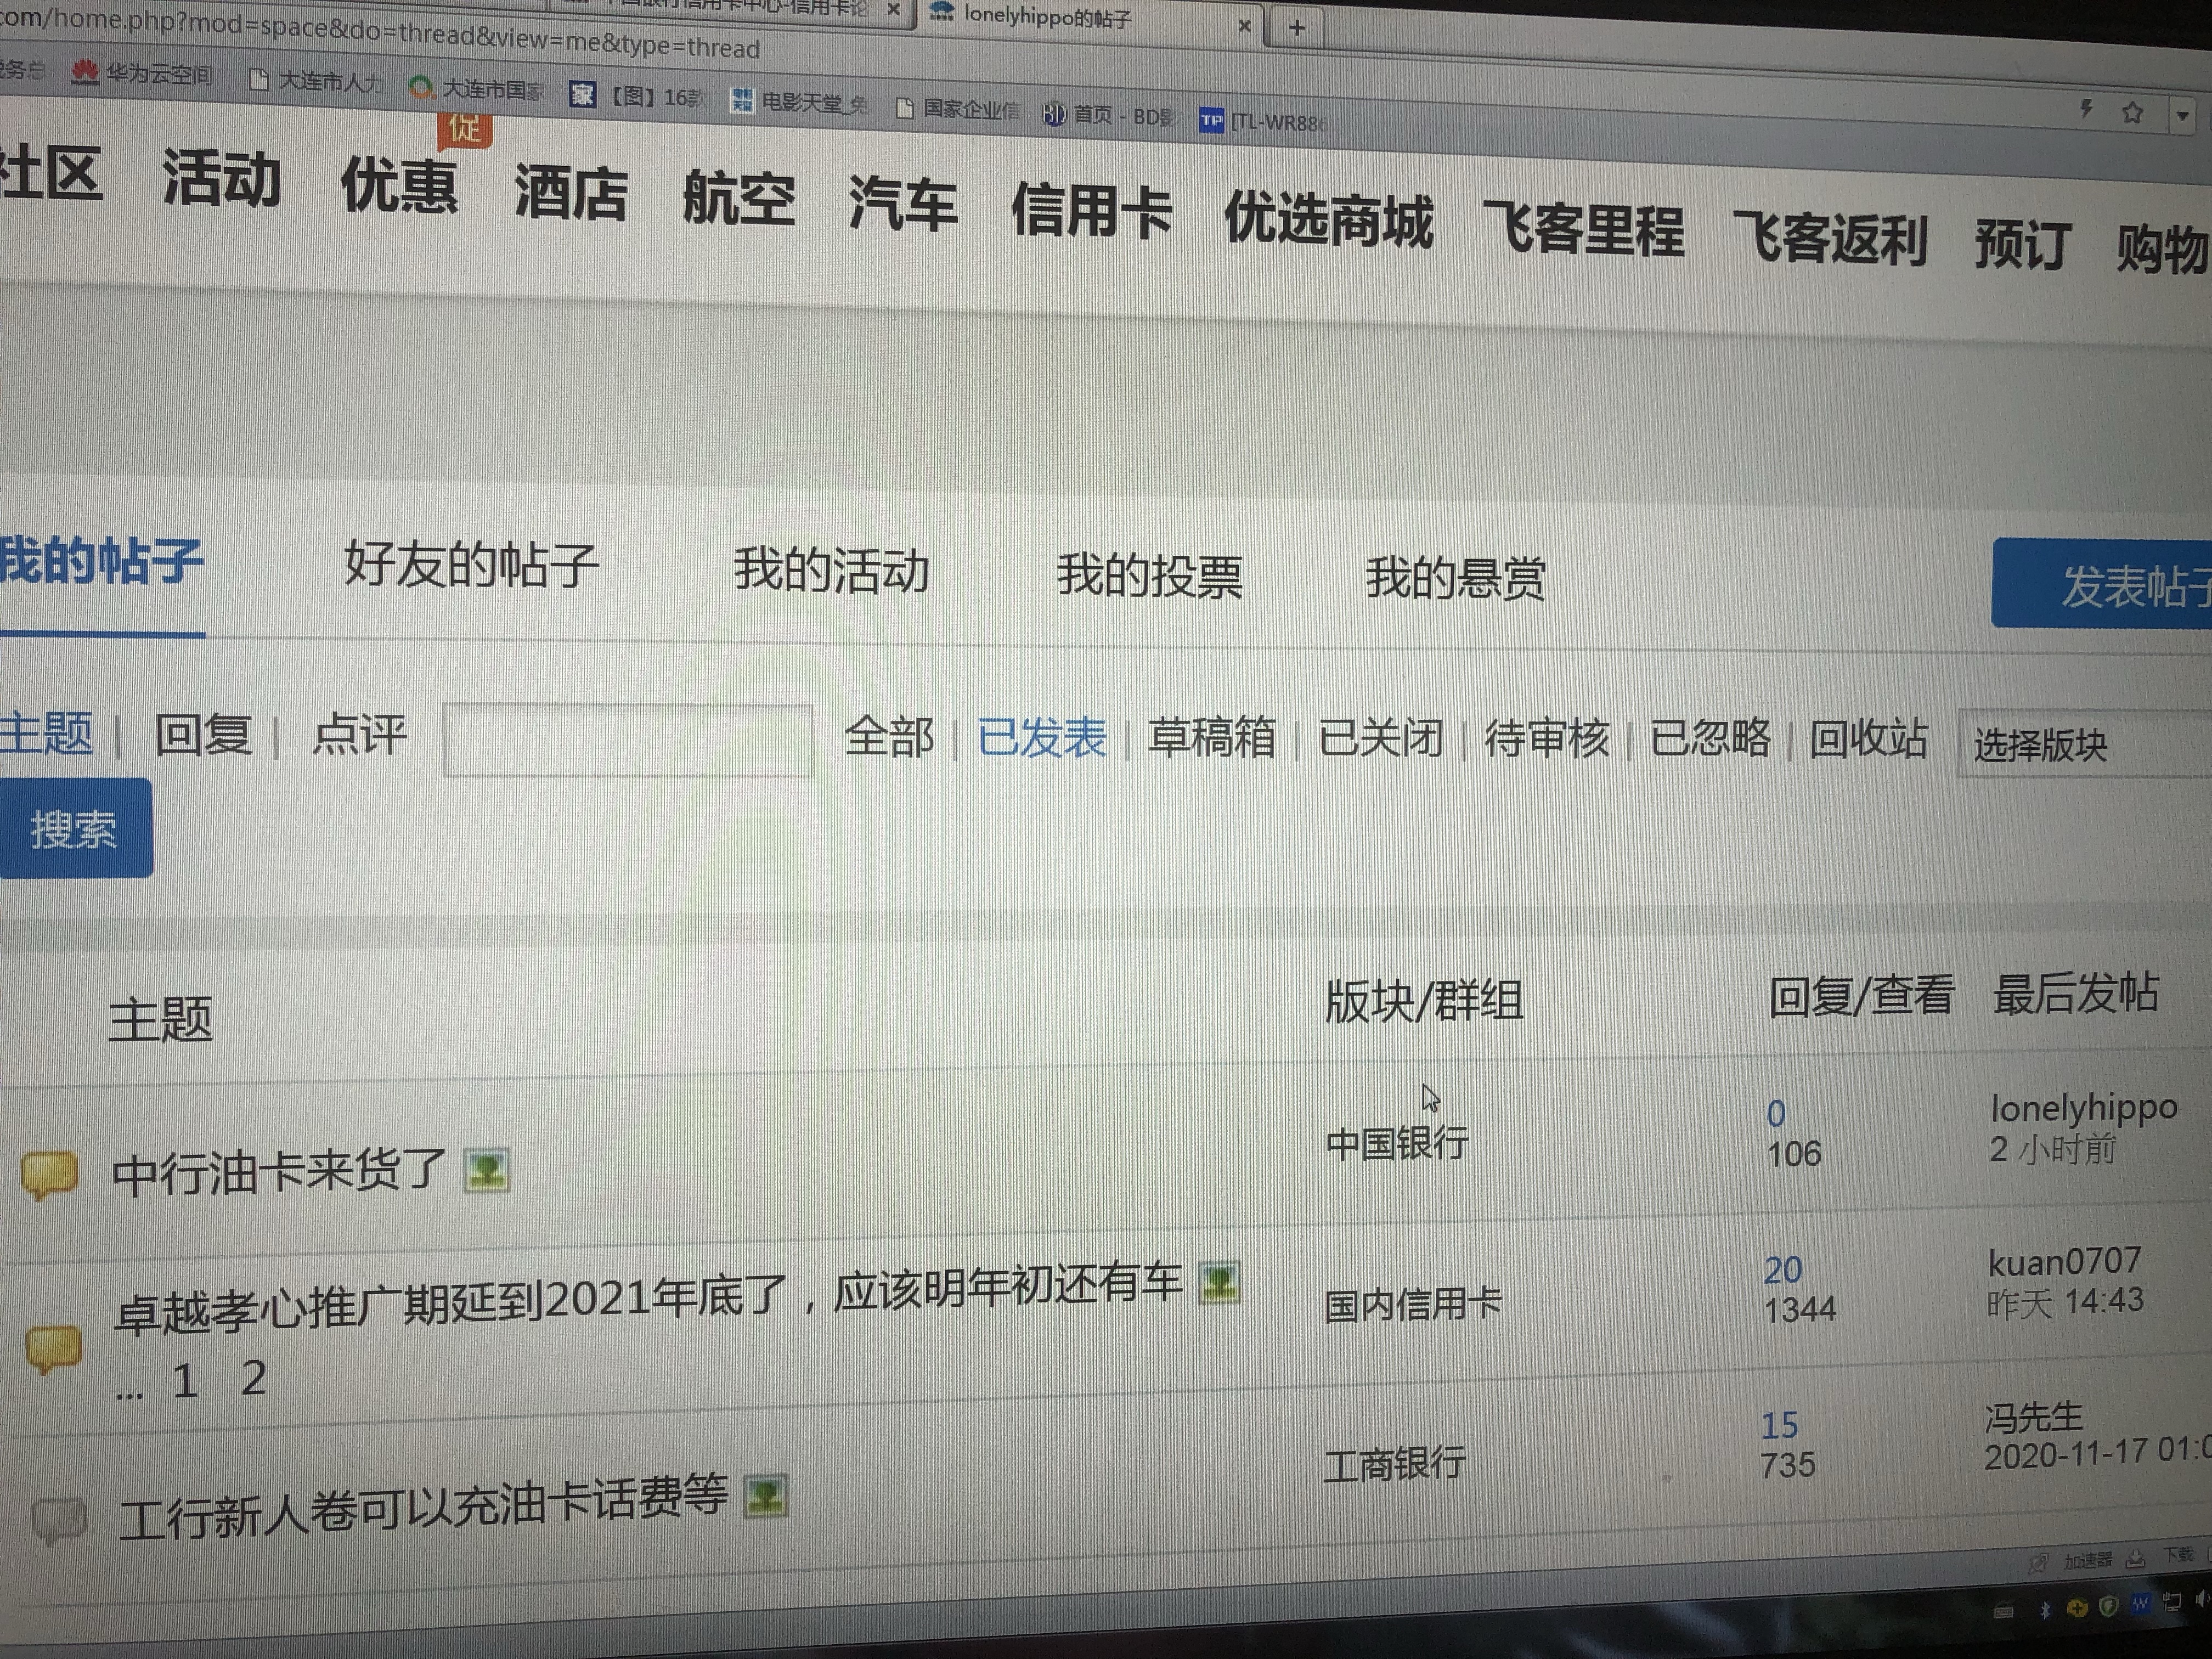Open the 首页 - BD影 bookmark
This screenshot has height=1659, width=2212.
(1109, 115)
